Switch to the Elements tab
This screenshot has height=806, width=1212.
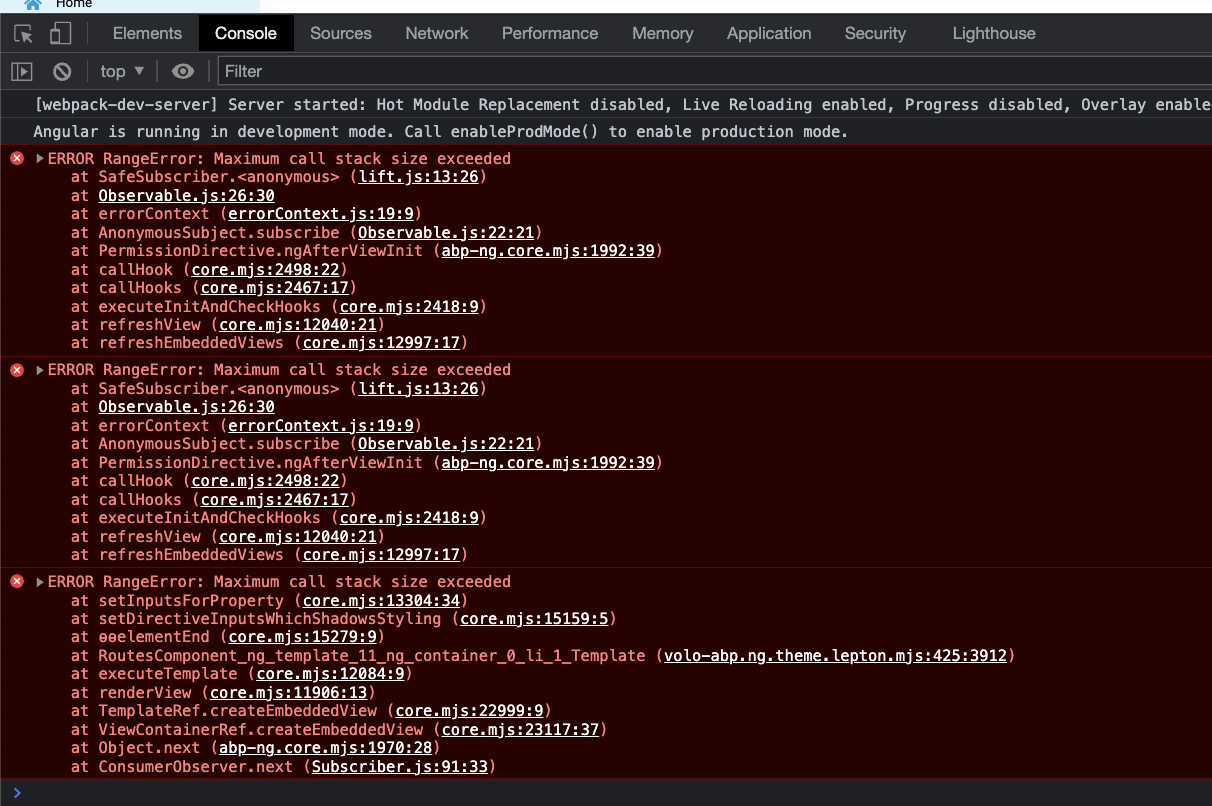click(x=147, y=33)
